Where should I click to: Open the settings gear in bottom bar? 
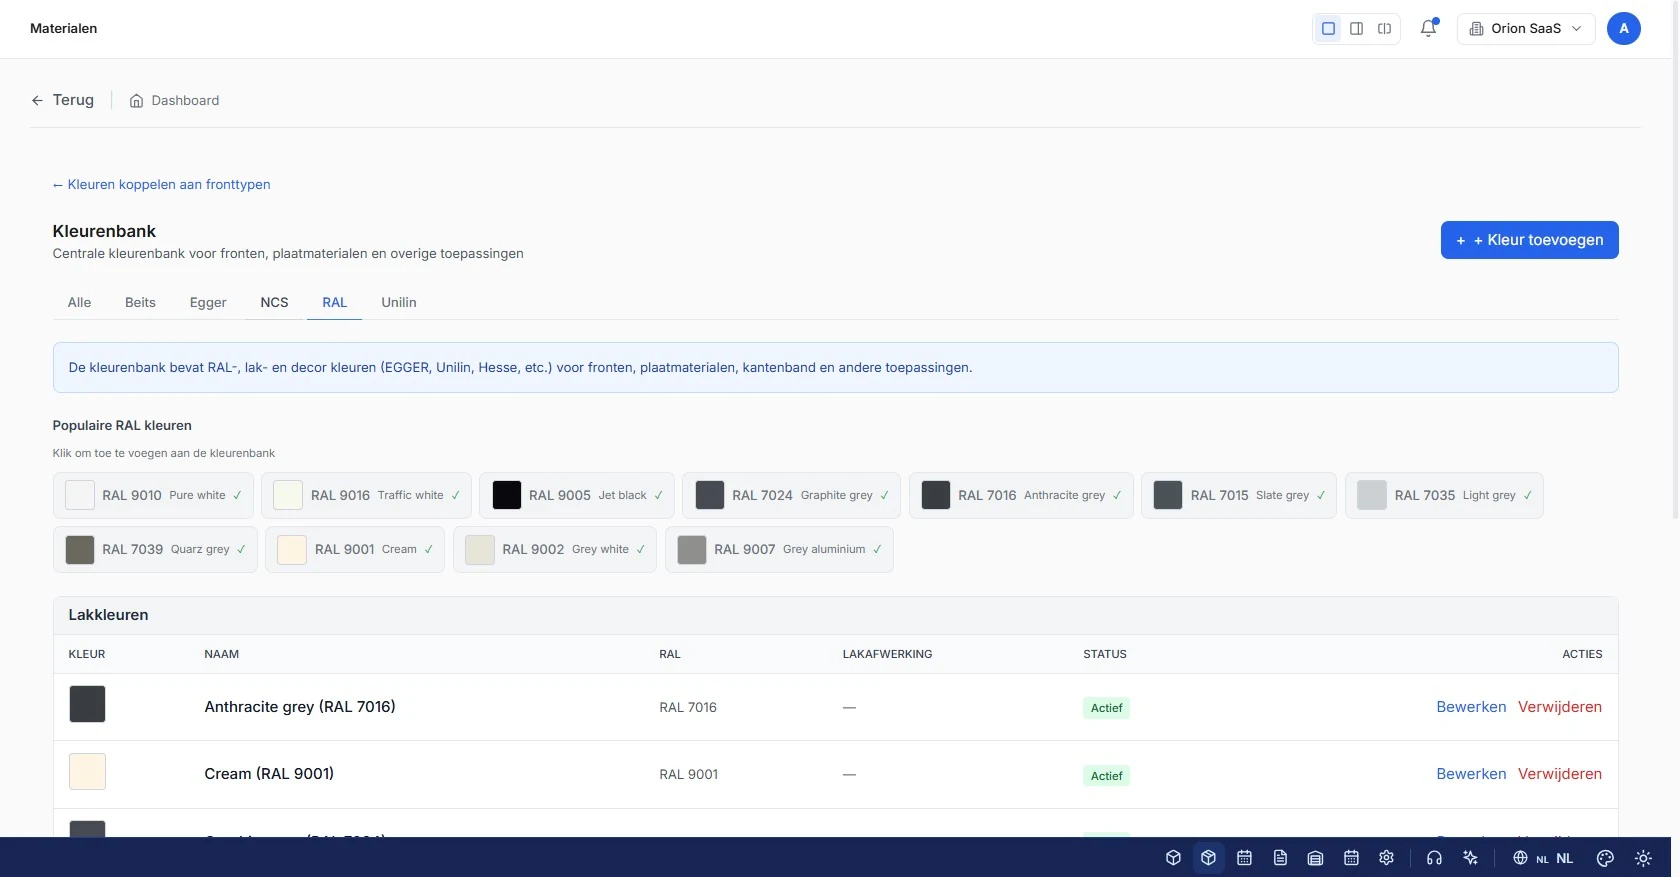pyautogui.click(x=1386, y=858)
